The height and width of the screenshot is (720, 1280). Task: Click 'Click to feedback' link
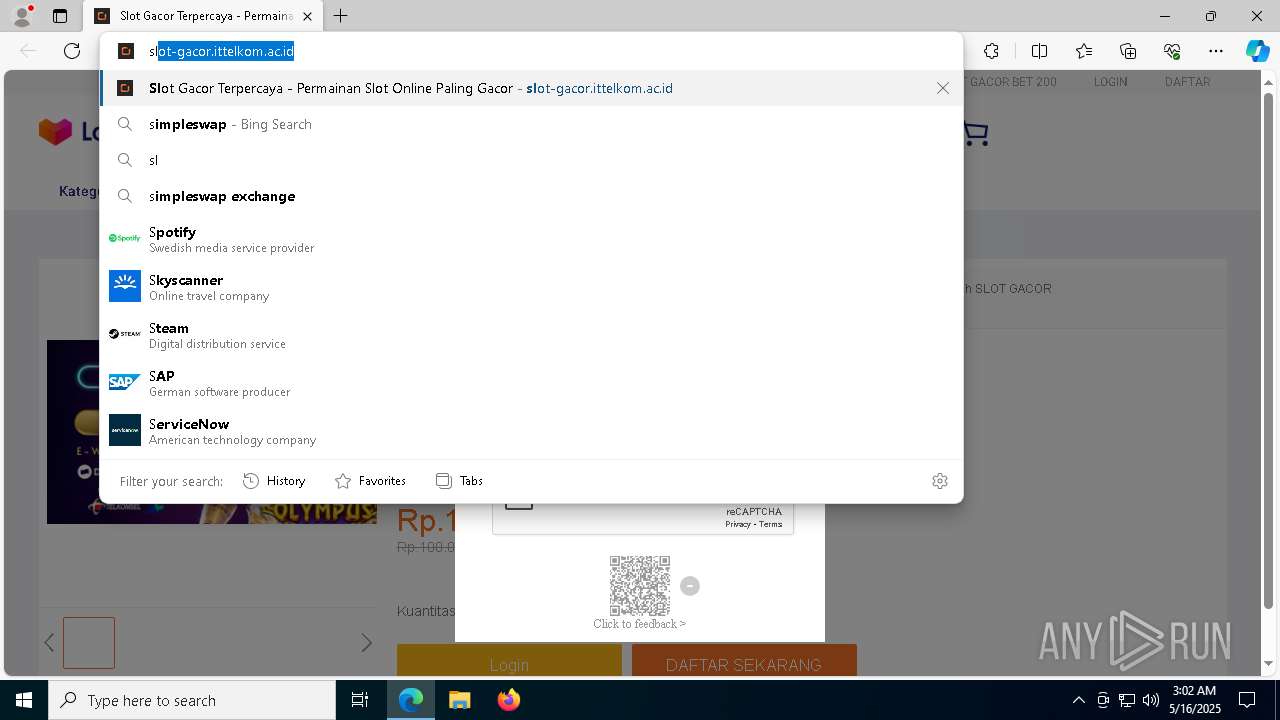tap(640, 624)
